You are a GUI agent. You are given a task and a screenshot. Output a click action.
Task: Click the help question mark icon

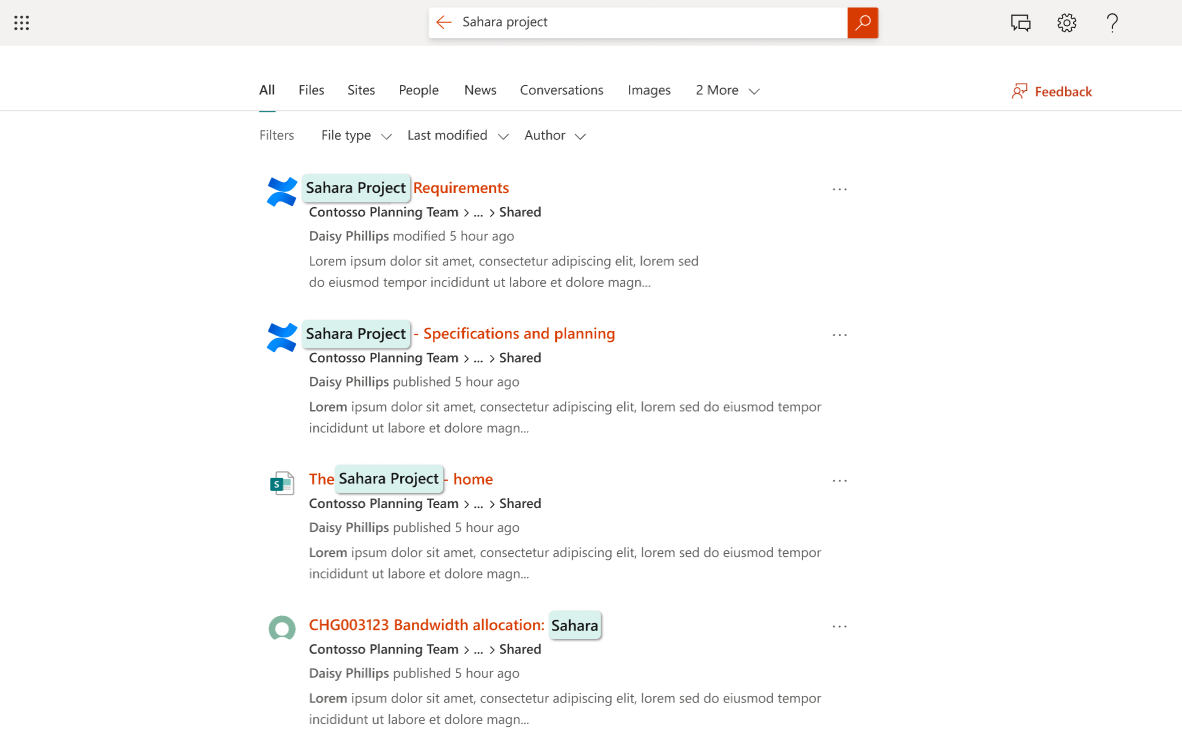point(1112,23)
